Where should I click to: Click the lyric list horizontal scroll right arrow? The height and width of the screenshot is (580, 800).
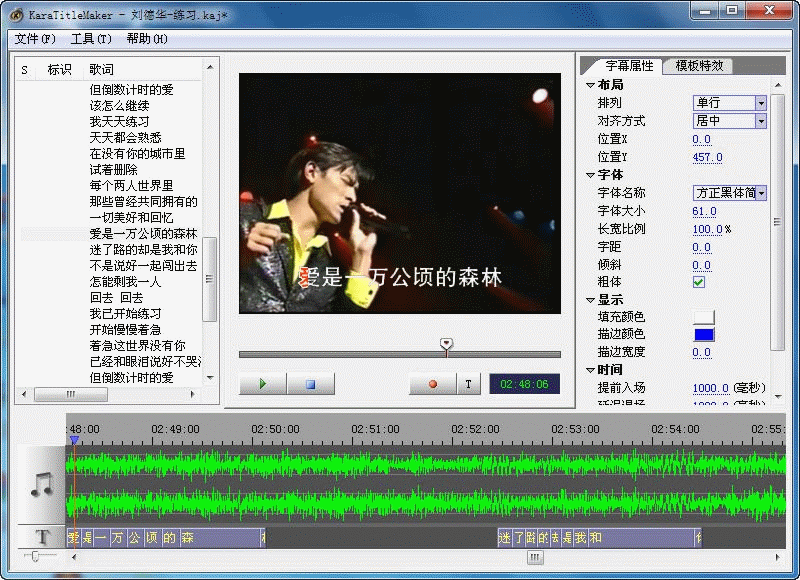pos(192,394)
